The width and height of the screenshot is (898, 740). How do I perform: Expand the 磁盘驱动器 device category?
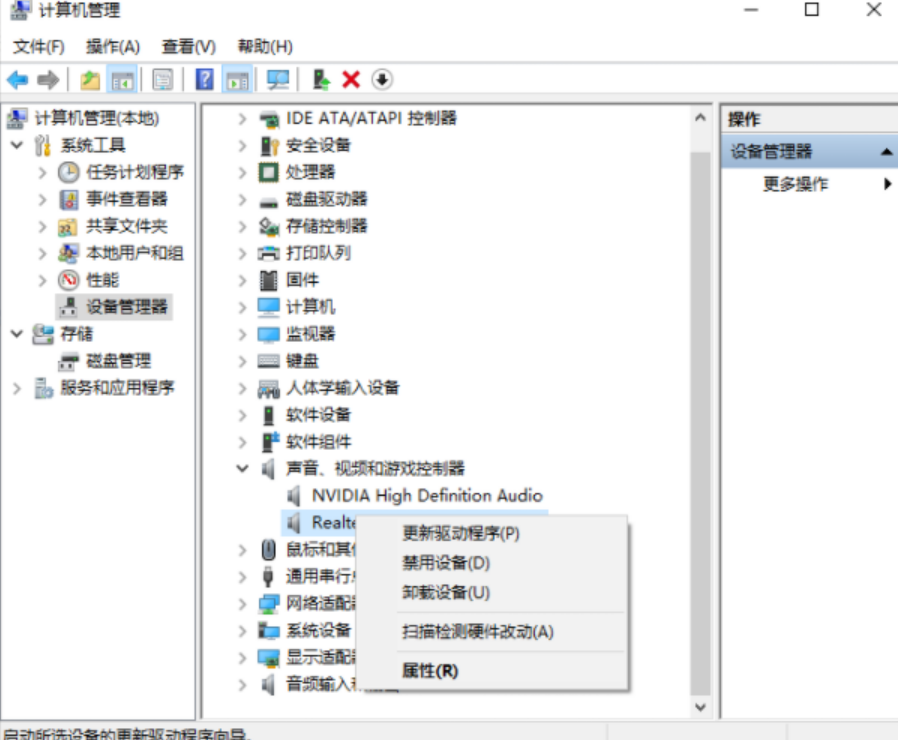click(242, 199)
